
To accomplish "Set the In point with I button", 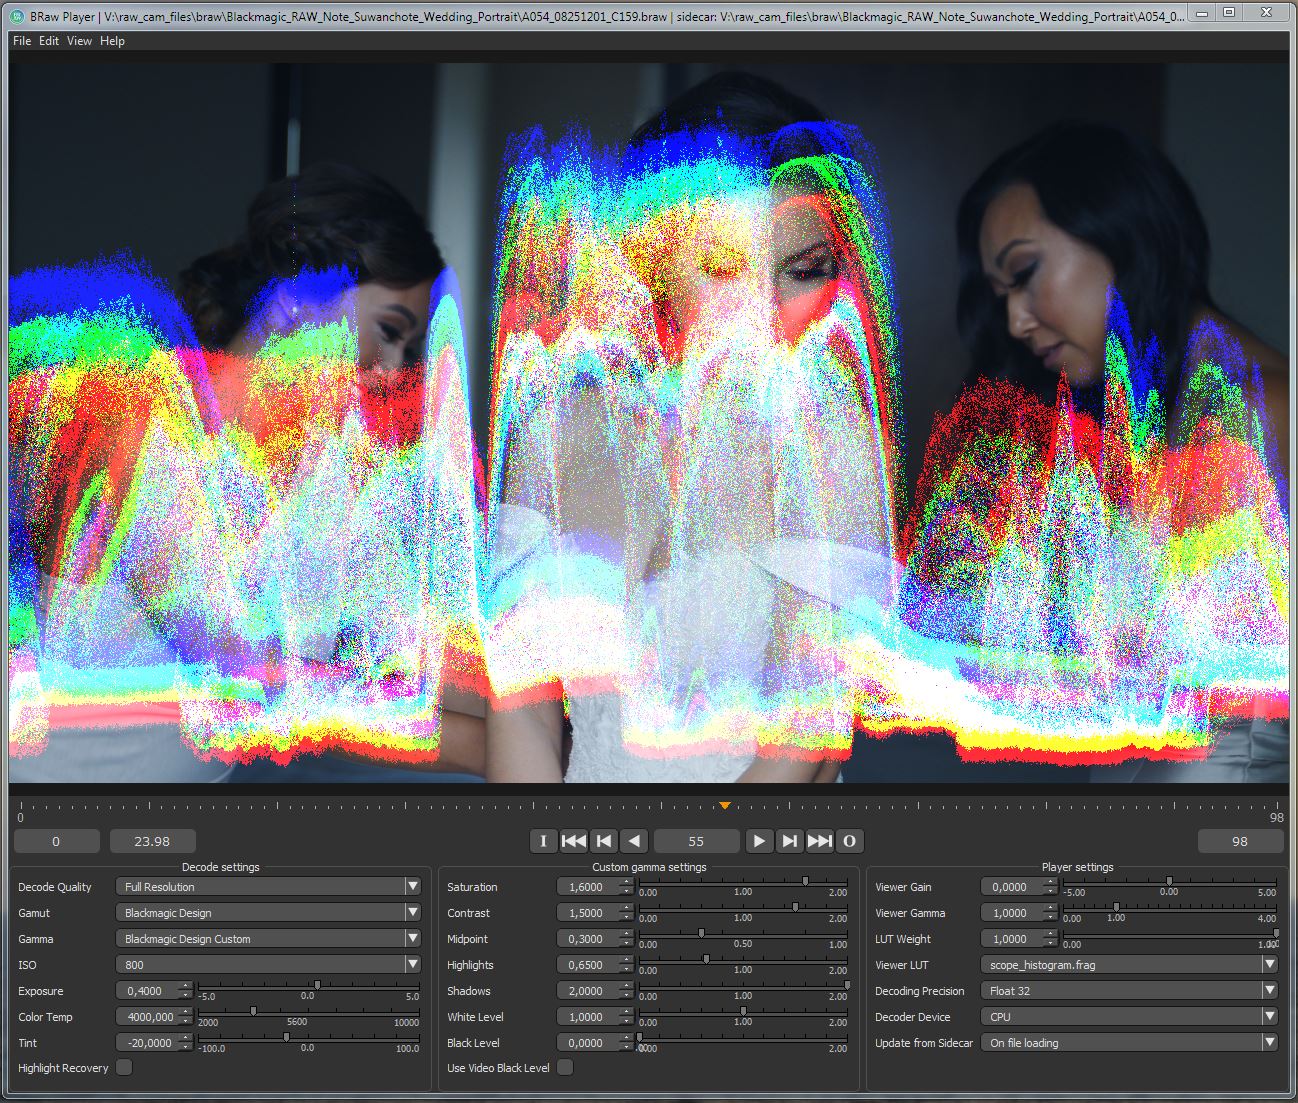I will 543,841.
